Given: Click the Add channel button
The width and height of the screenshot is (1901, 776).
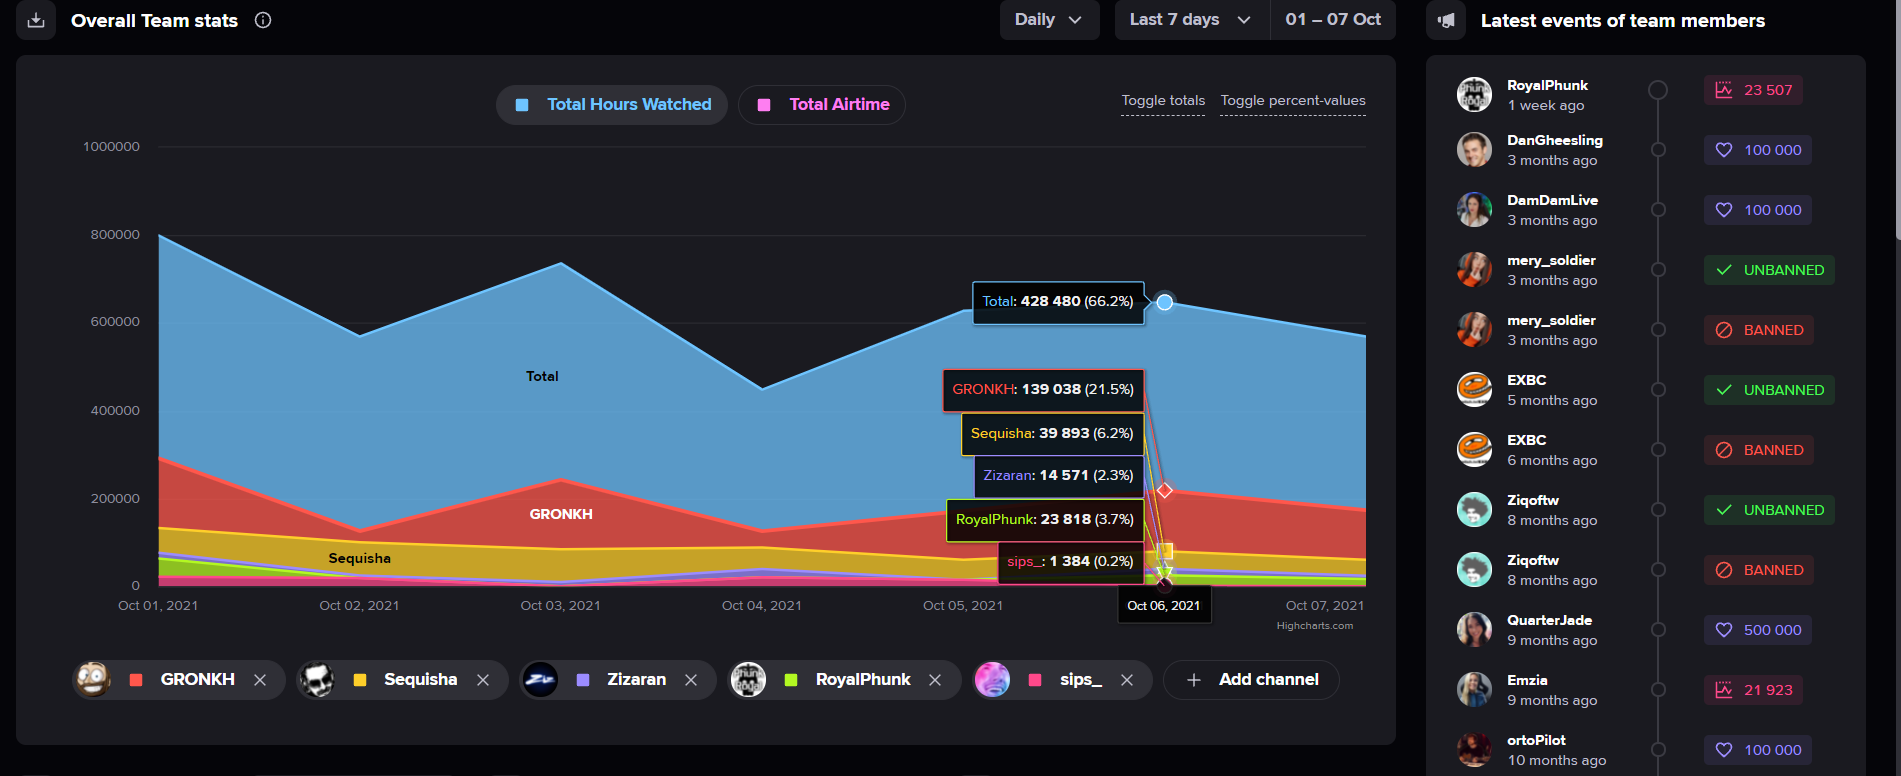Looking at the screenshot, I should pyautogui.click(x=1251, y=680).
